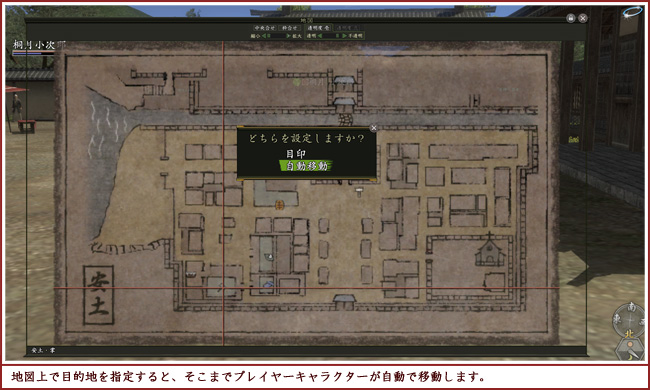The height and width of the screenshot is (390, 650).
Task: Choose 目印 in the setting dialog
Action: click(296, 154)
